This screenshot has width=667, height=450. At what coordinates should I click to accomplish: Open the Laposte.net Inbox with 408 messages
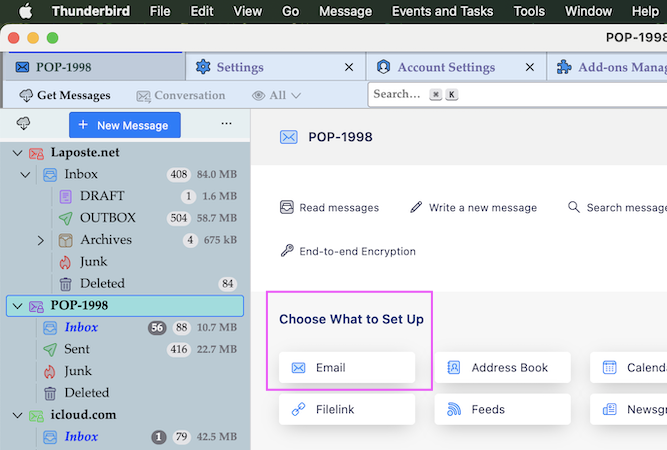coord(125,174)
